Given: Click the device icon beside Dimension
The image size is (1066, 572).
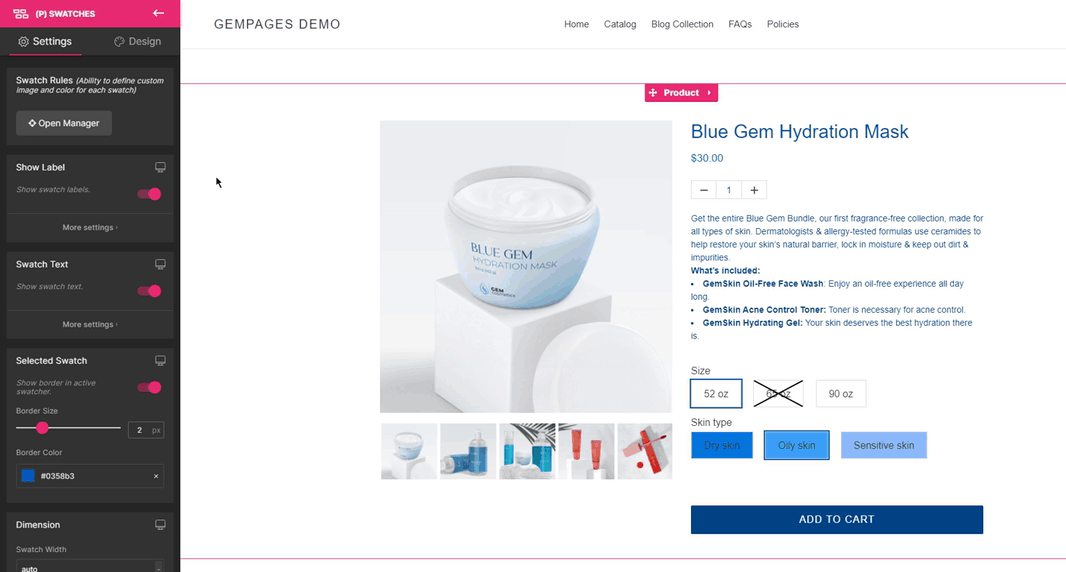Looking at the screenshot, I should click(x=160, y=524).
